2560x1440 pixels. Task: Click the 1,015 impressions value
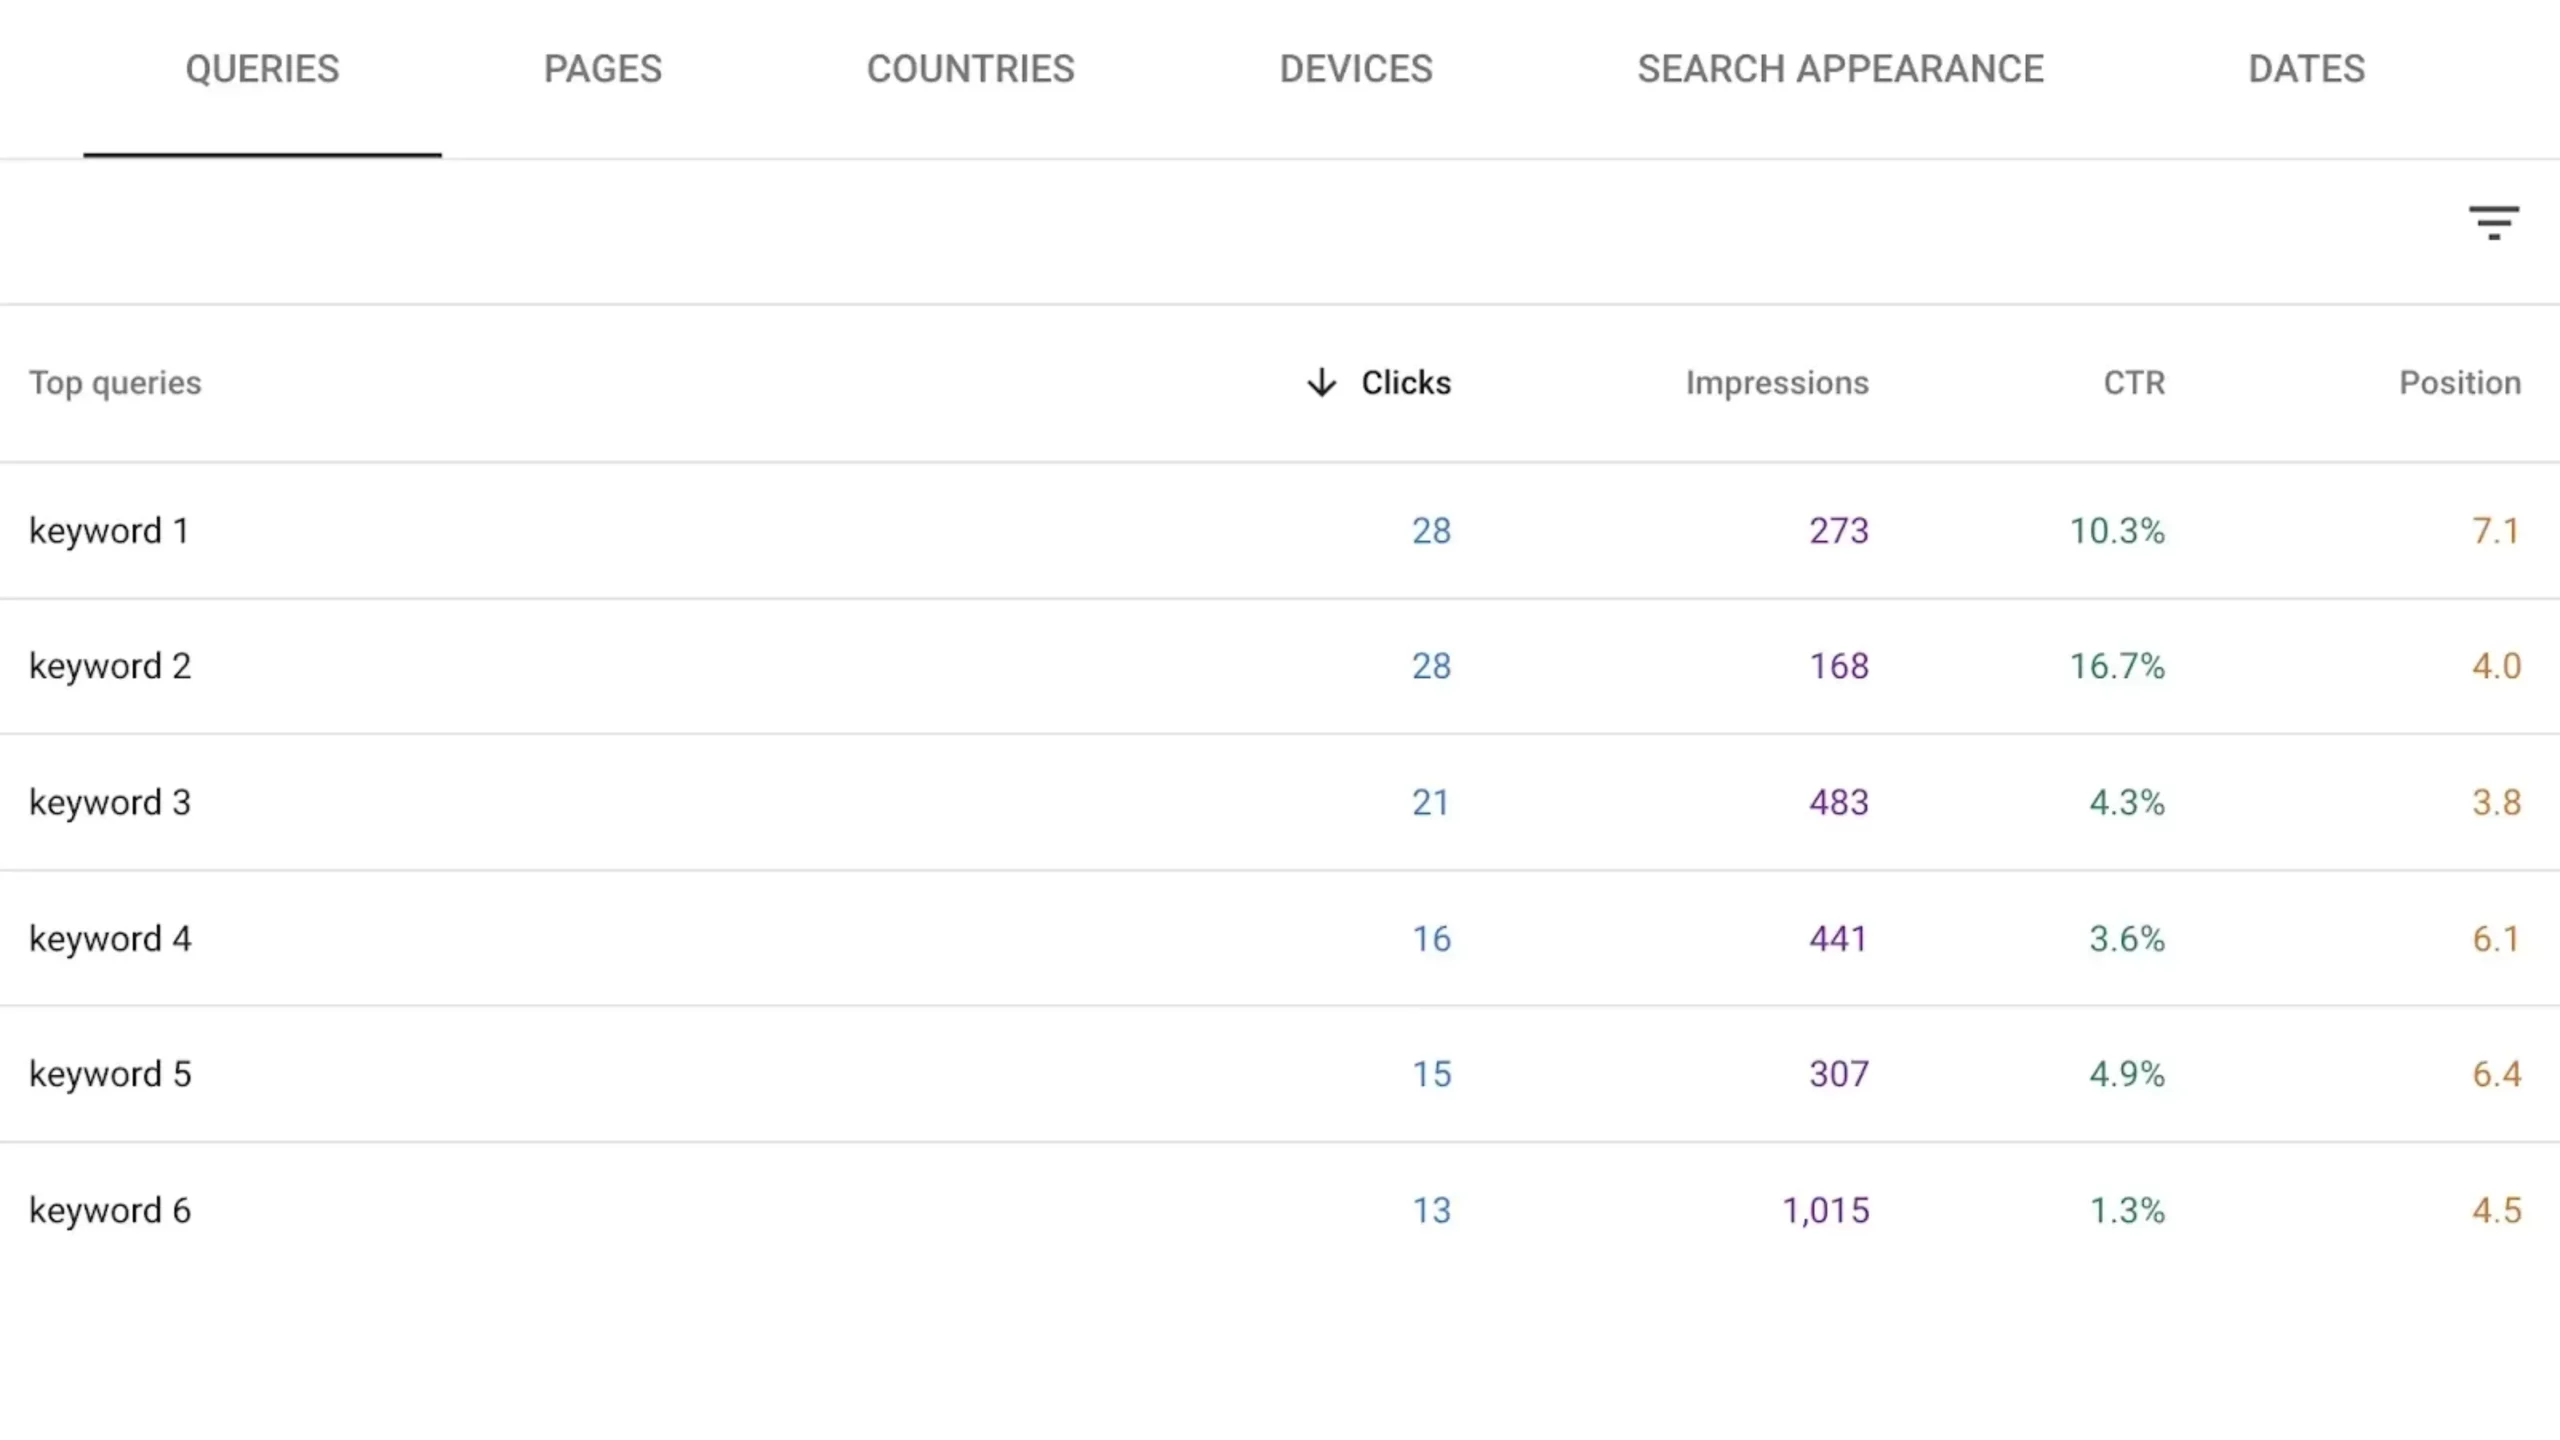[1825, 1210]
